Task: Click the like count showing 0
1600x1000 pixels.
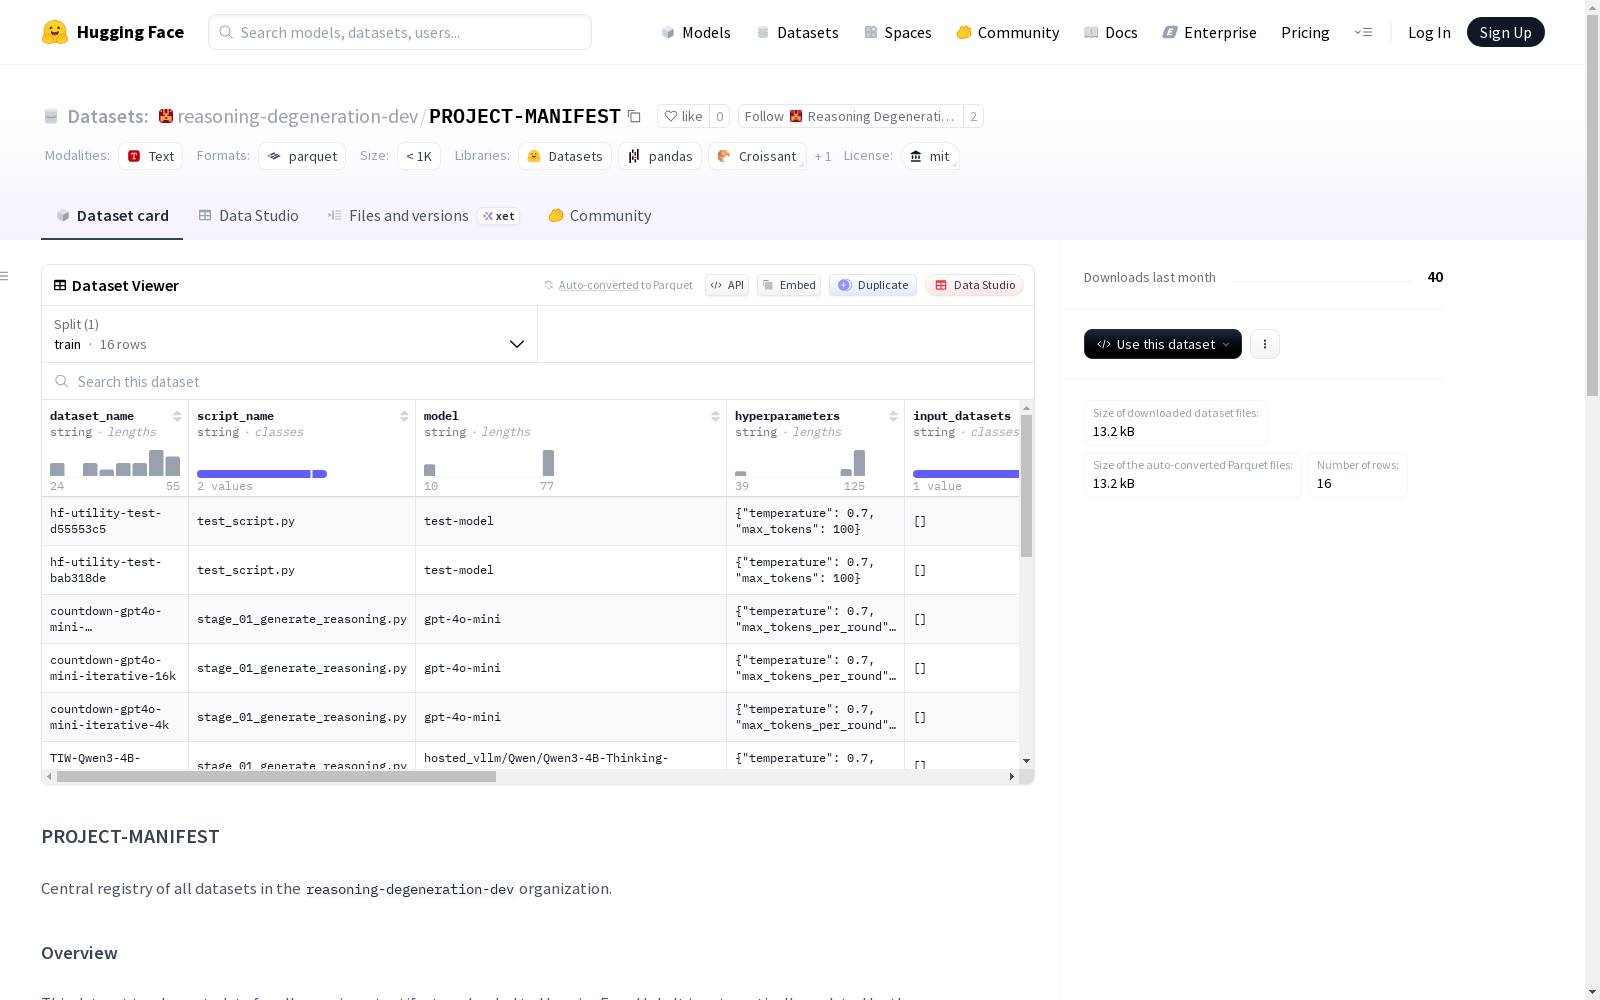Action: (719, 116)
